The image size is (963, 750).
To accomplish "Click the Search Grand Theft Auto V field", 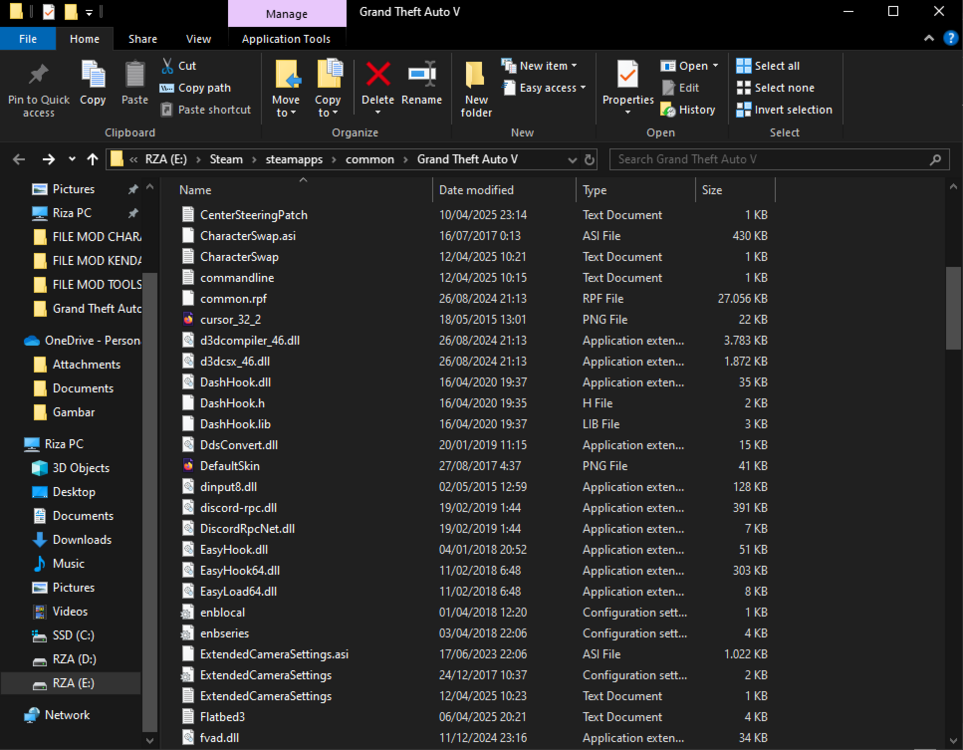I will click(x=779, y=159).
